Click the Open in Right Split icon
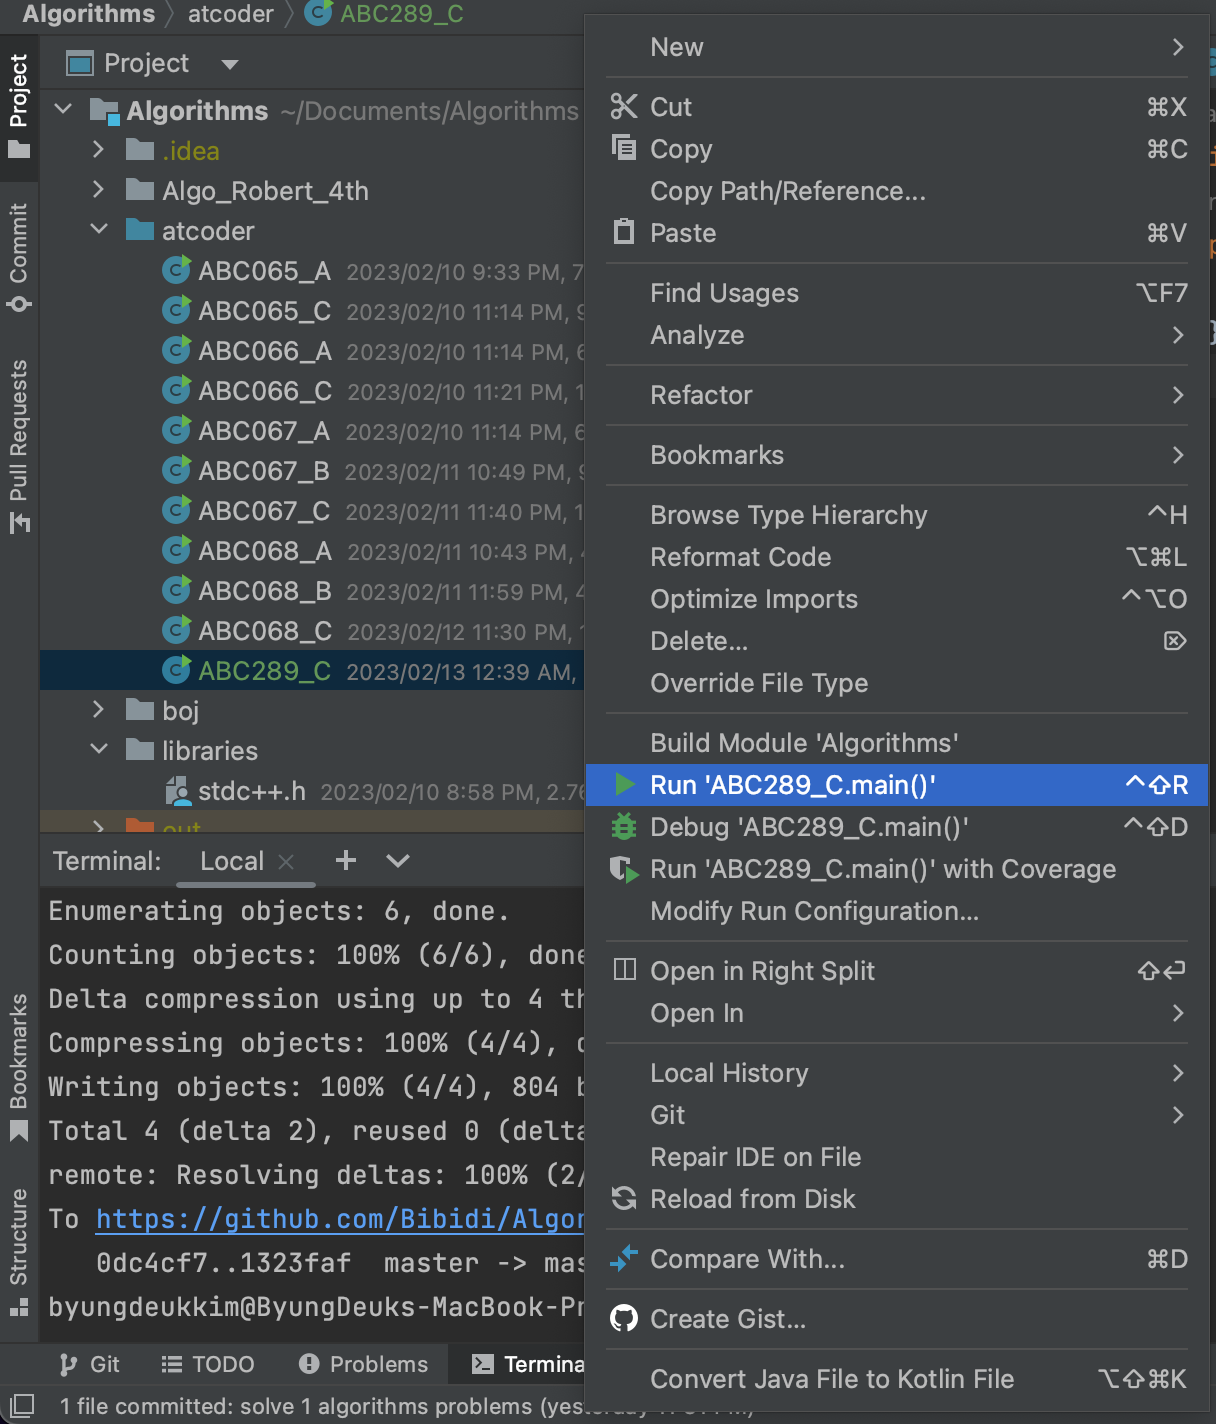Screen dimensions: 1216x1424 [x=624, y=970]
